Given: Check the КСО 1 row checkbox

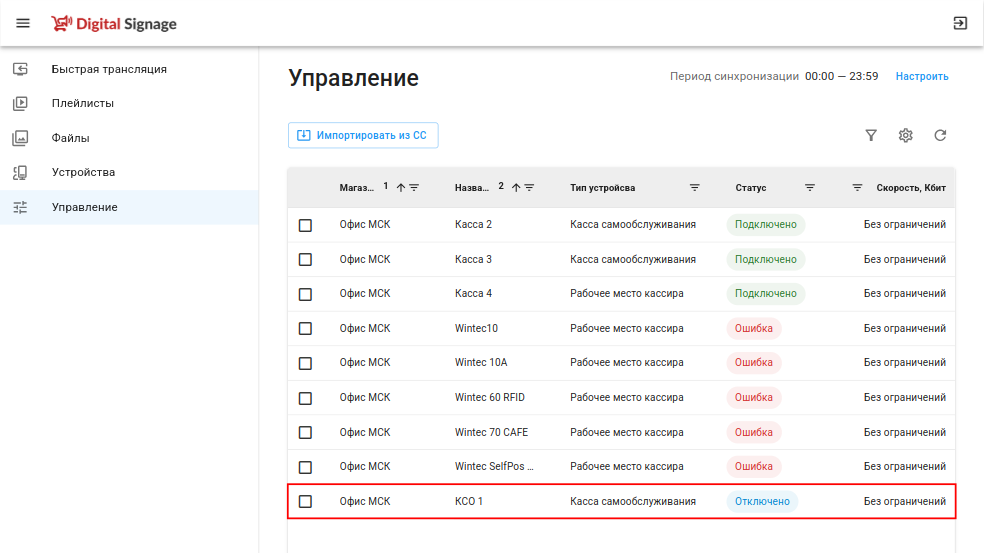Looking at the screenshot, I should click(x=305, y=502).
